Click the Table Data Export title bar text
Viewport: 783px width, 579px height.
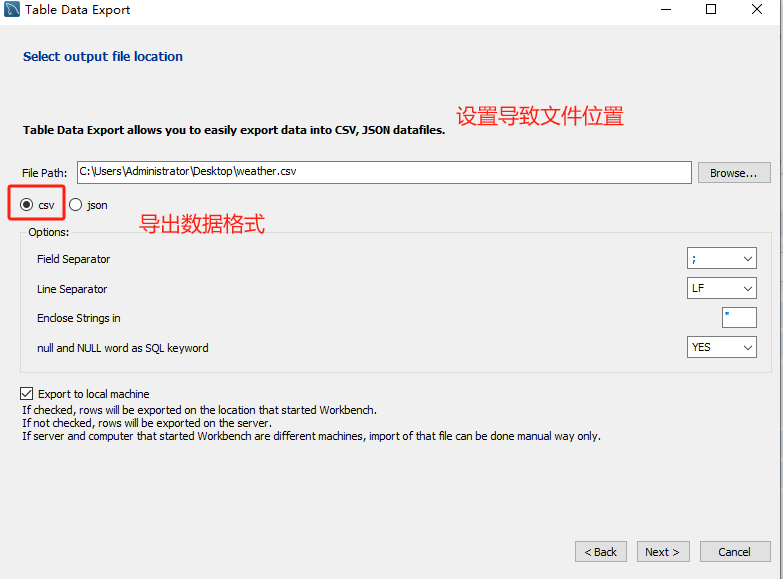(78, 10)
